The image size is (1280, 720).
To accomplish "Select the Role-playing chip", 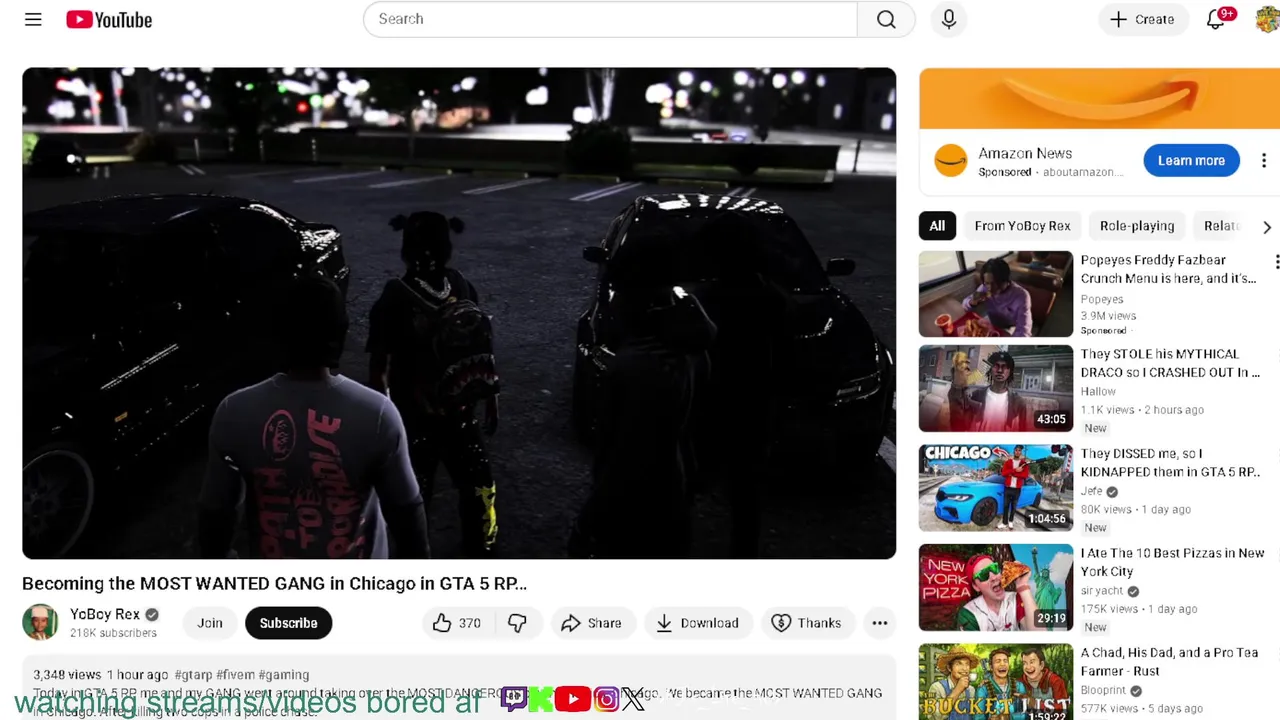I will pos(1137,226).
